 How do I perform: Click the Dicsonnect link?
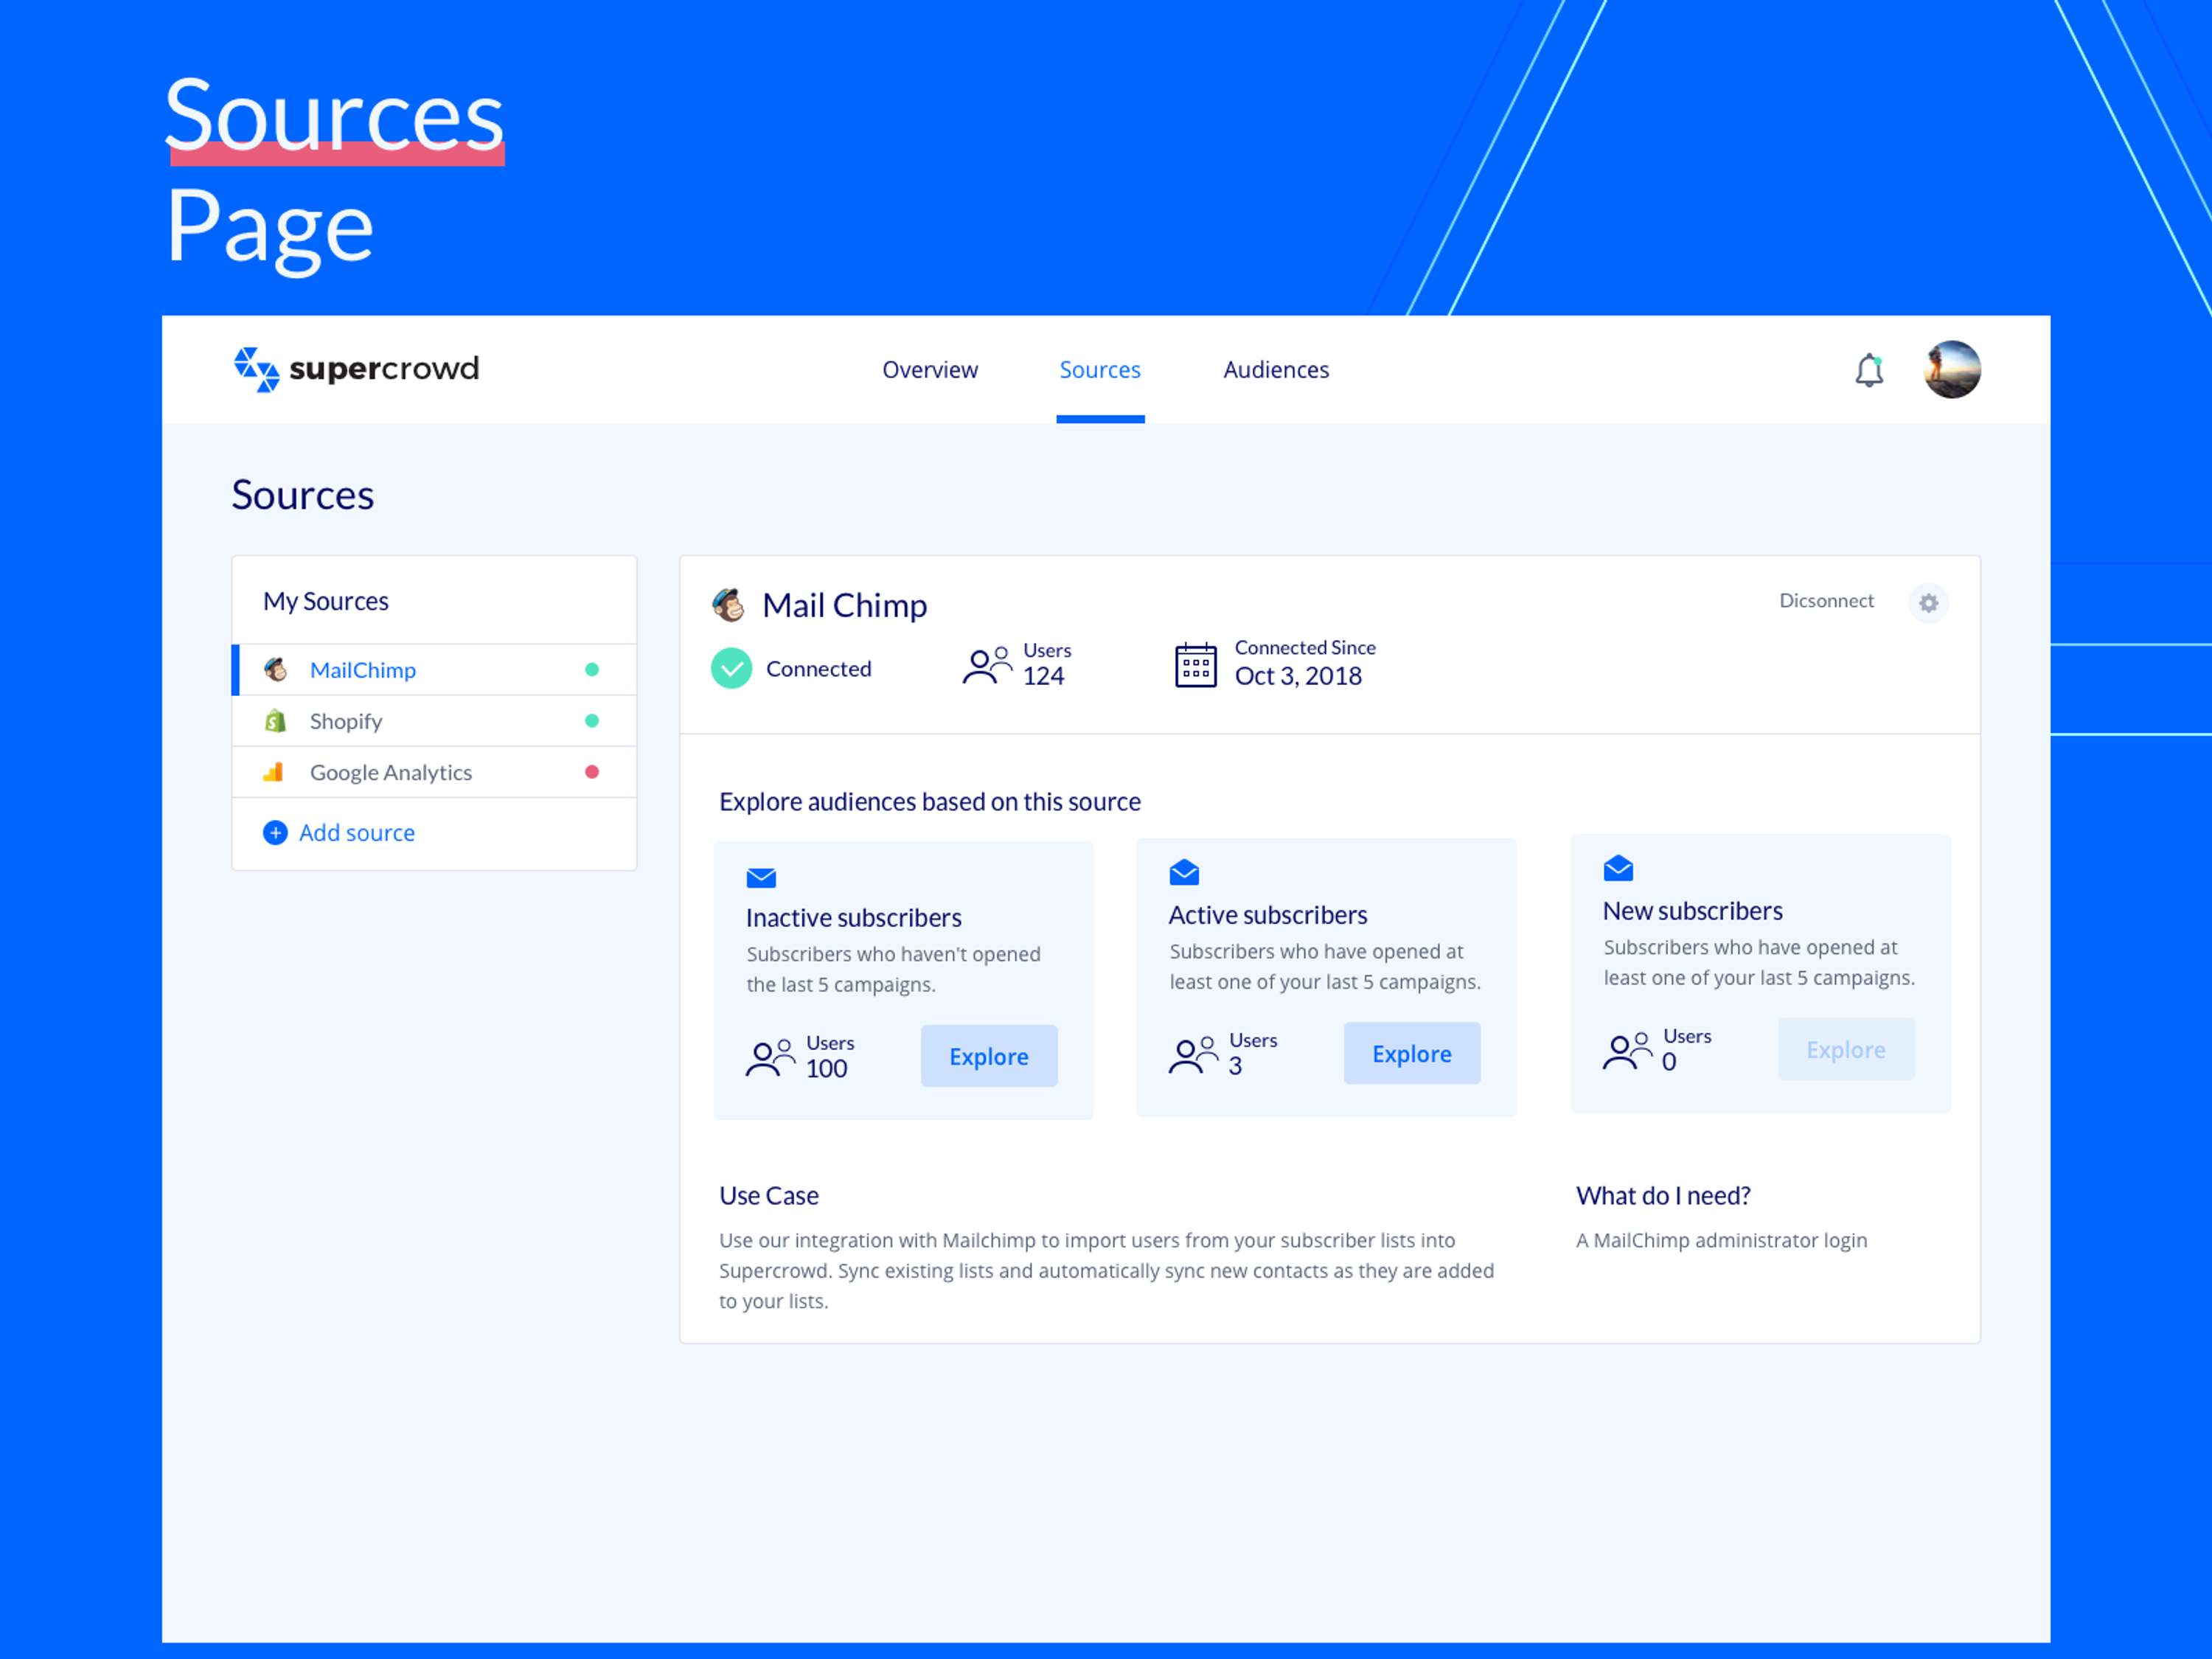[x=1826, y=601]
